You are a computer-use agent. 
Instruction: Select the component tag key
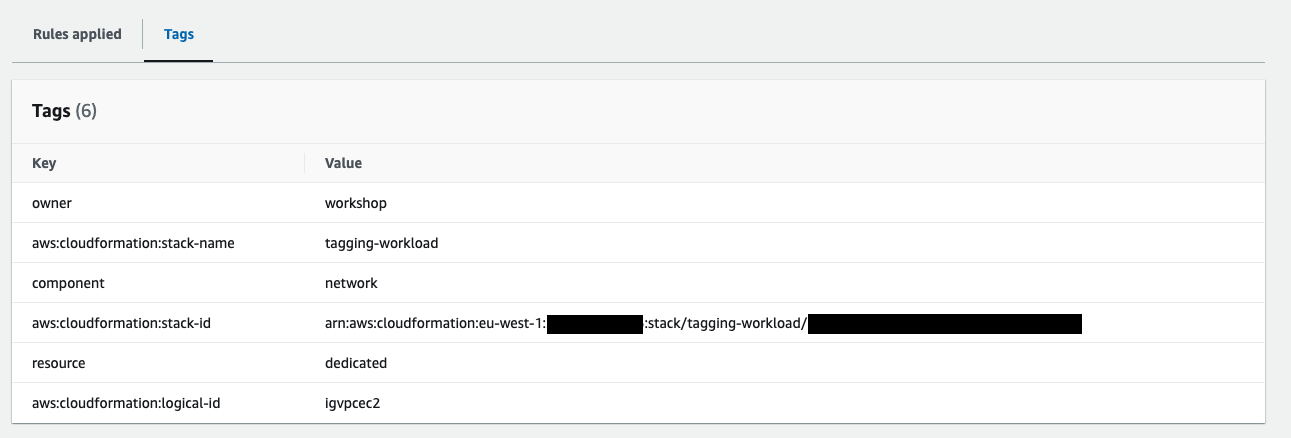click(68, 283)
